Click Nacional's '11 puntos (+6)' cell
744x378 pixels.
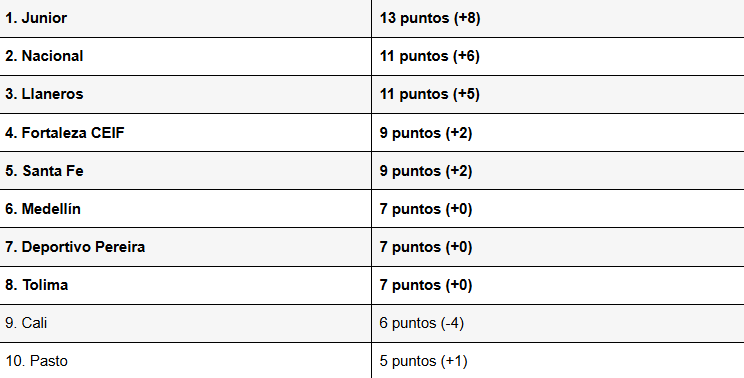tap(558, 56)
